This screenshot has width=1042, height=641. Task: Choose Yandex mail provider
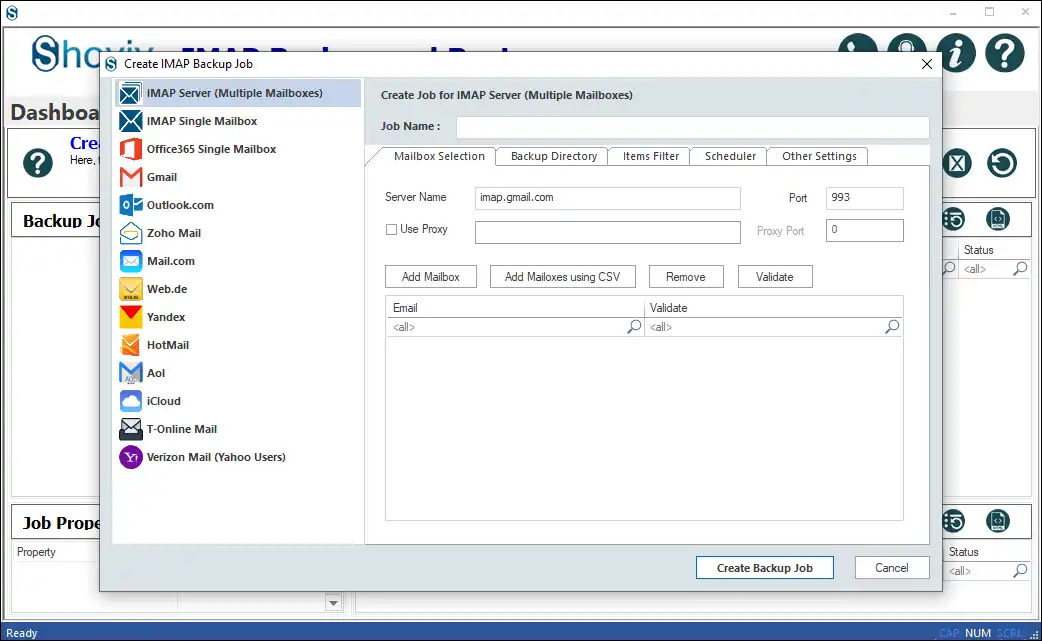pyautogui.click(x=238, y=317)
